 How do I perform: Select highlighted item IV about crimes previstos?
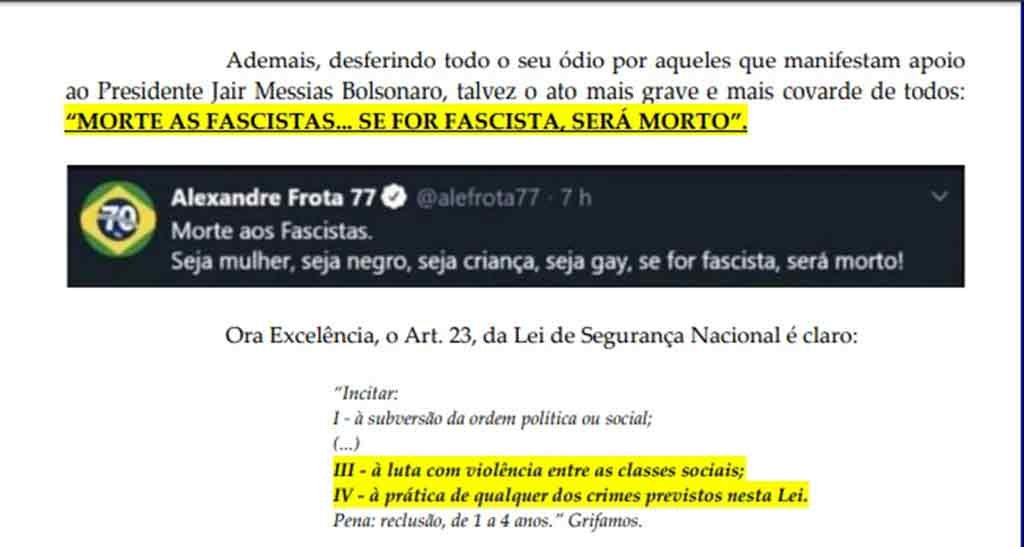[570, 495]
